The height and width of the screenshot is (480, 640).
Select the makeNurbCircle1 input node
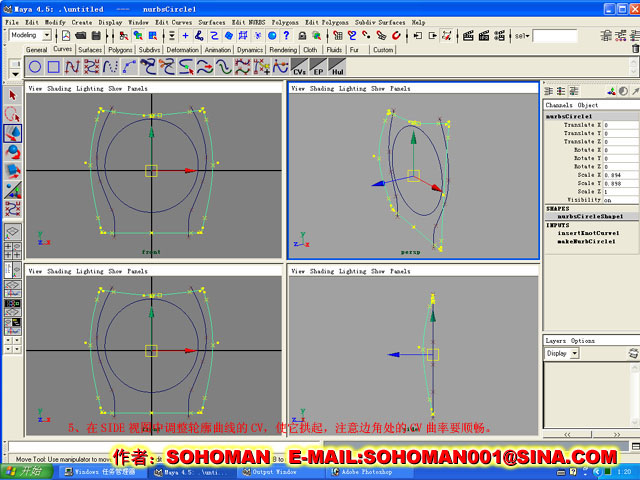pyautogui.click(x=587, y=242)
